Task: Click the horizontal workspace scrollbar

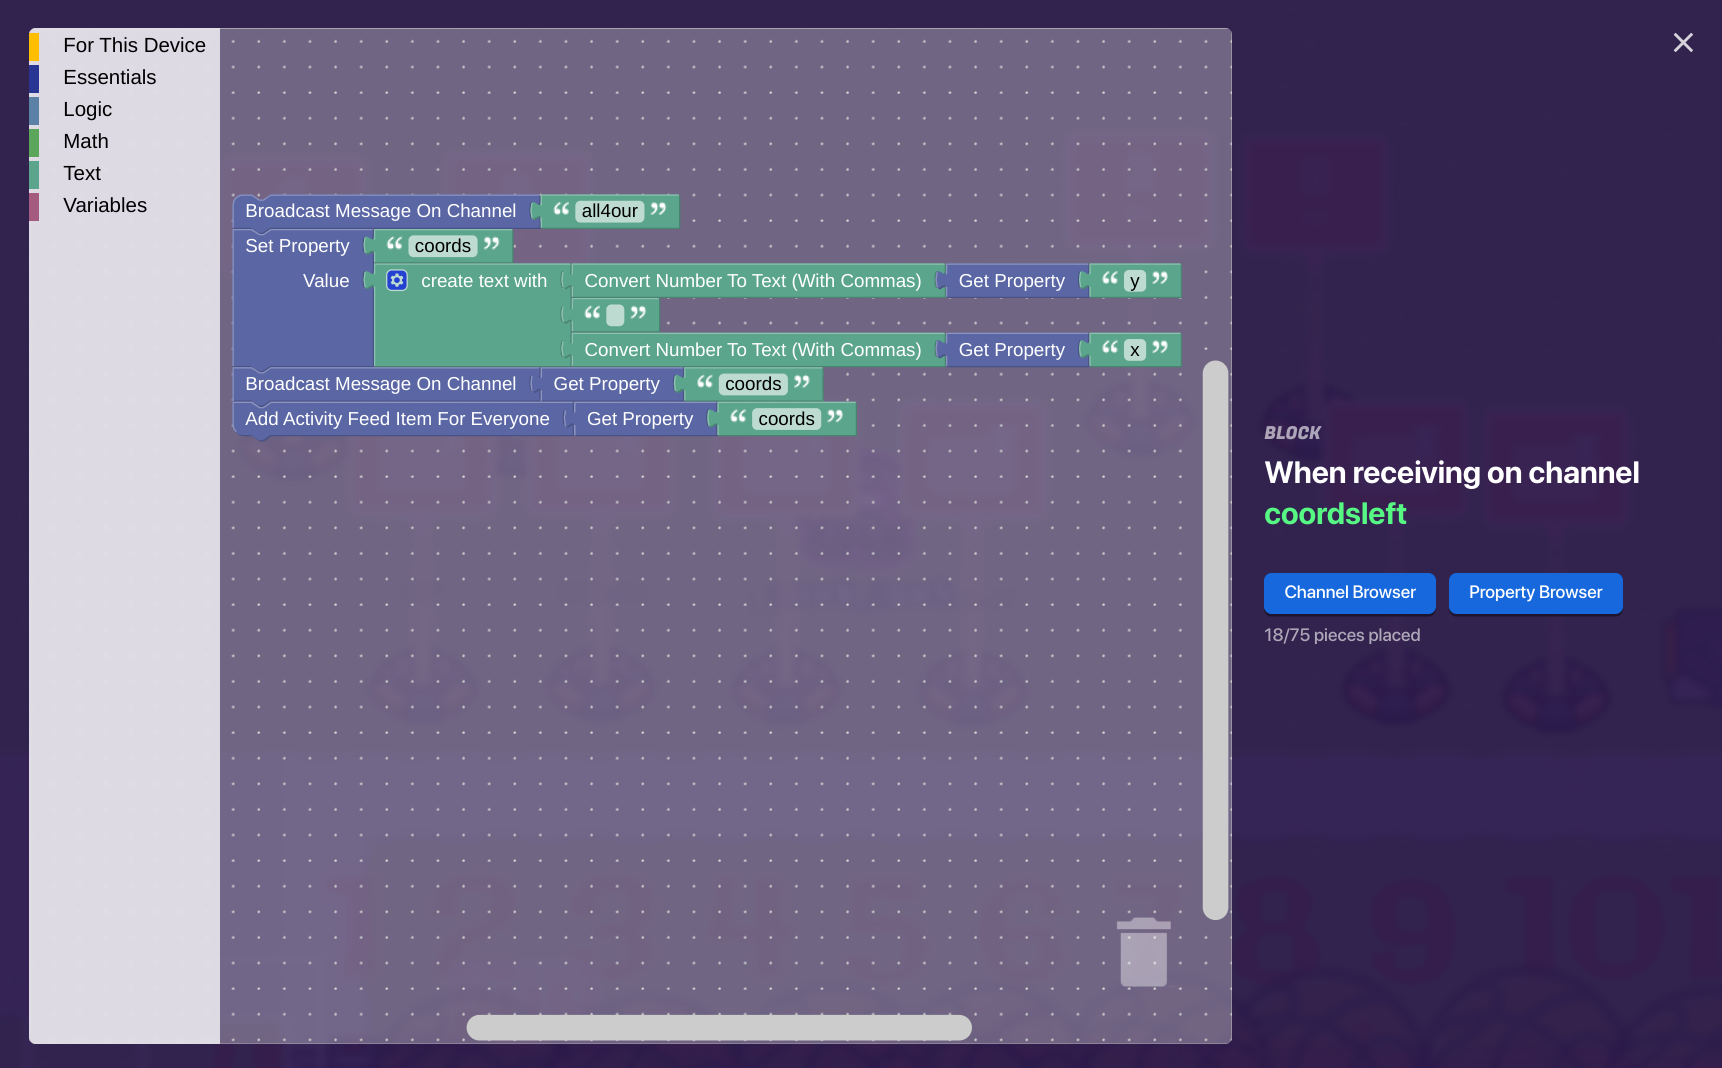Action: [718, 1027]
